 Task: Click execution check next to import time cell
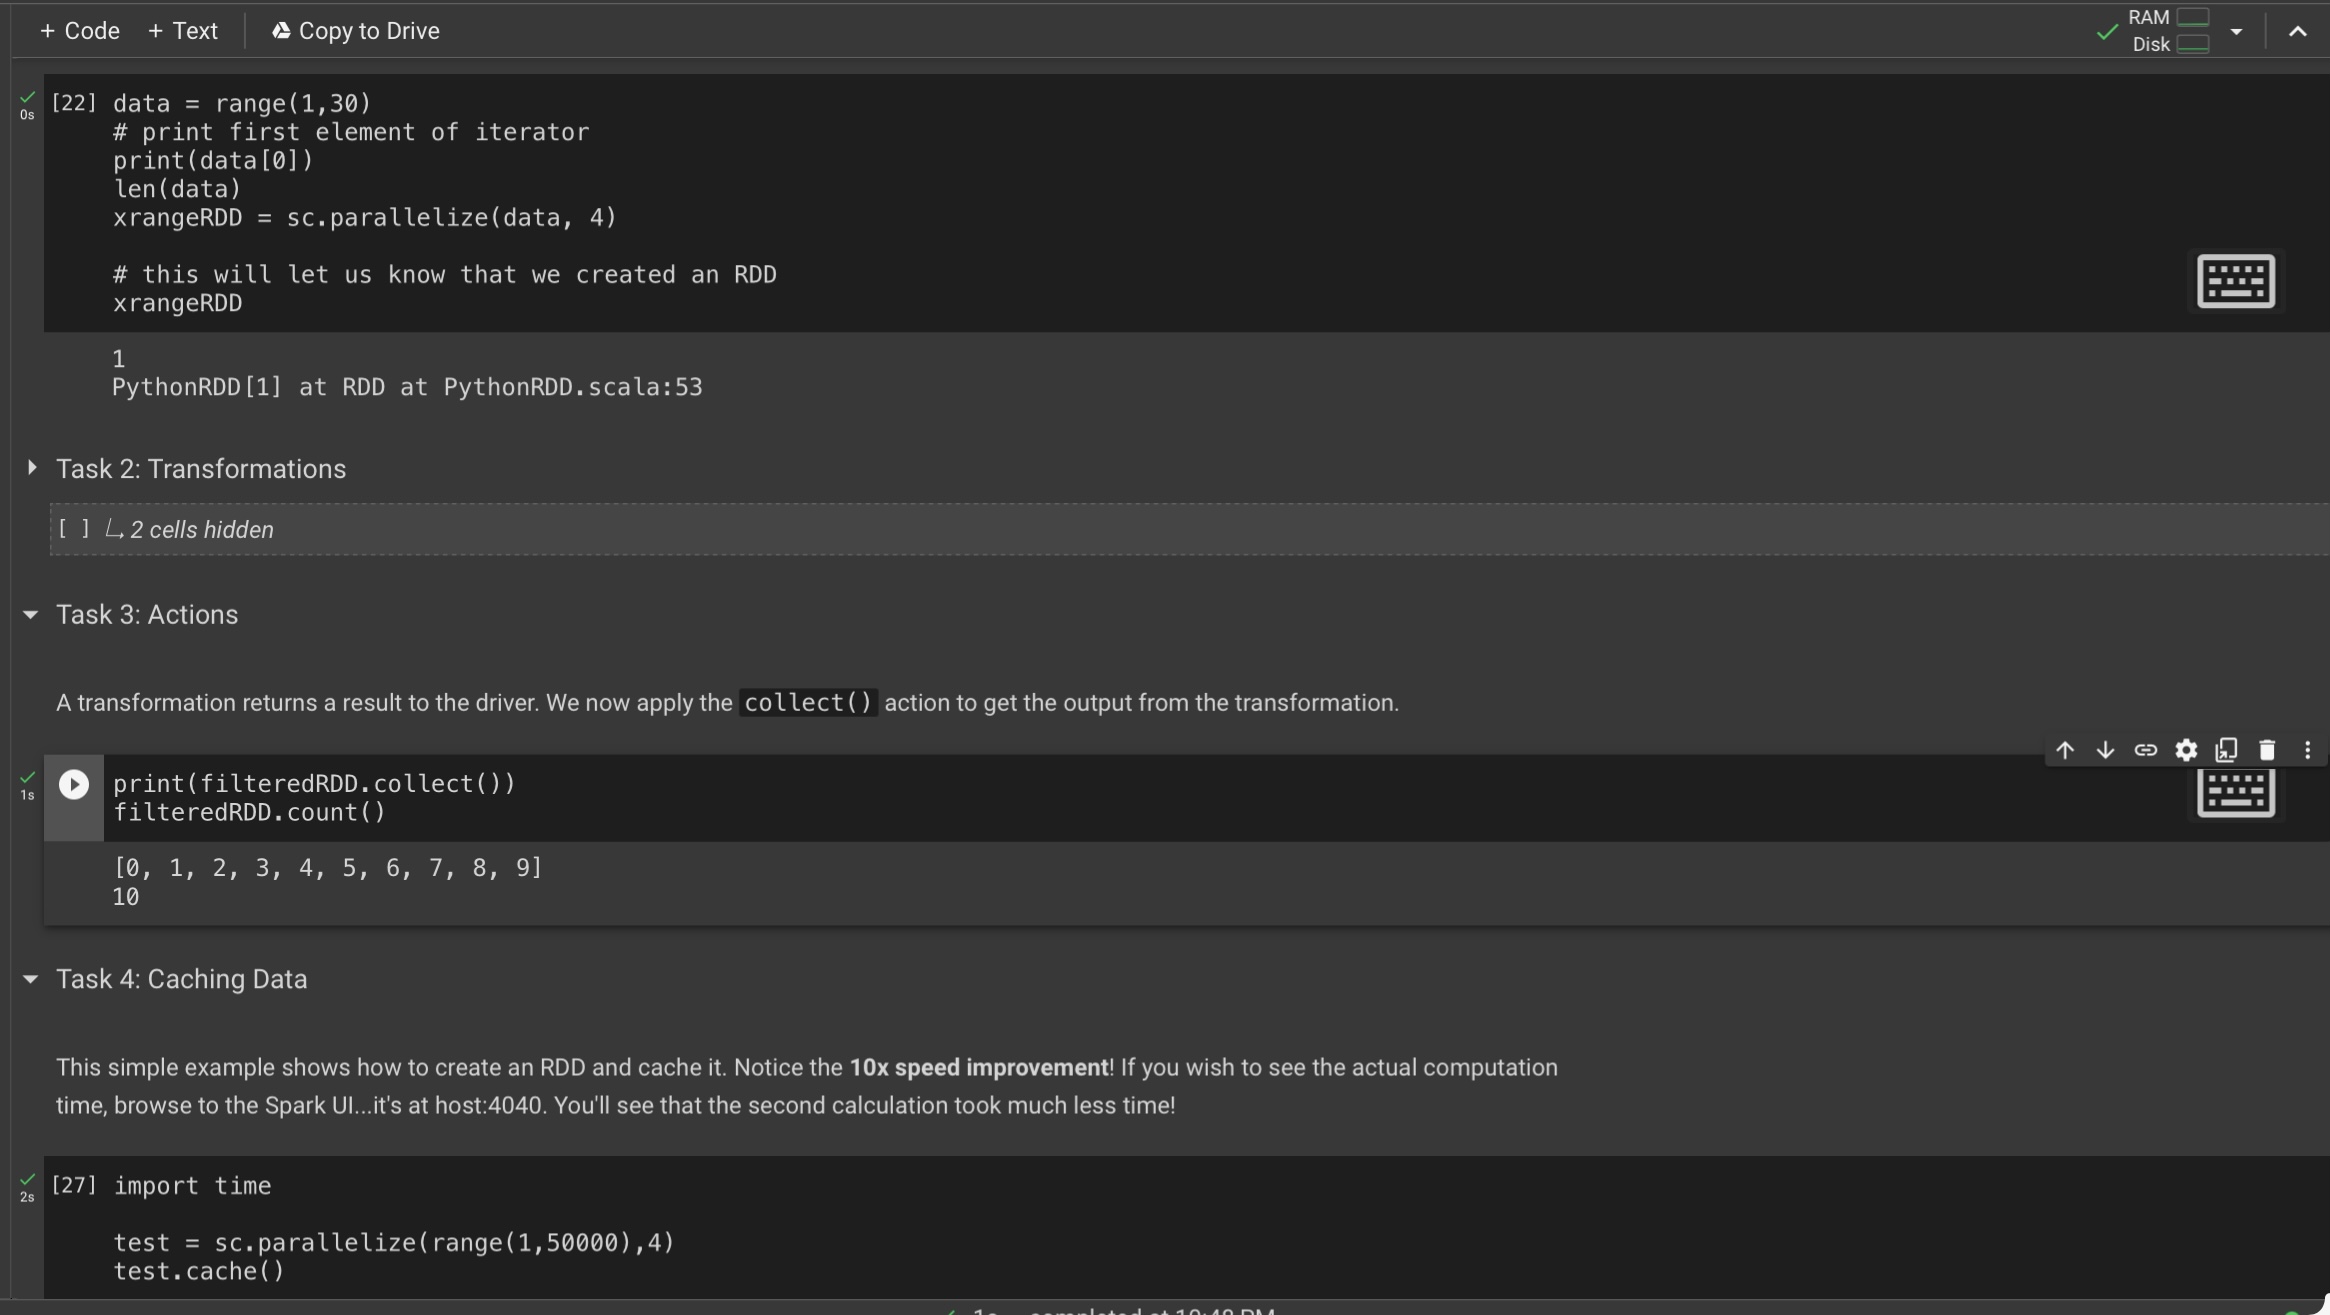pyautogui.click(x=26, y=1180)
